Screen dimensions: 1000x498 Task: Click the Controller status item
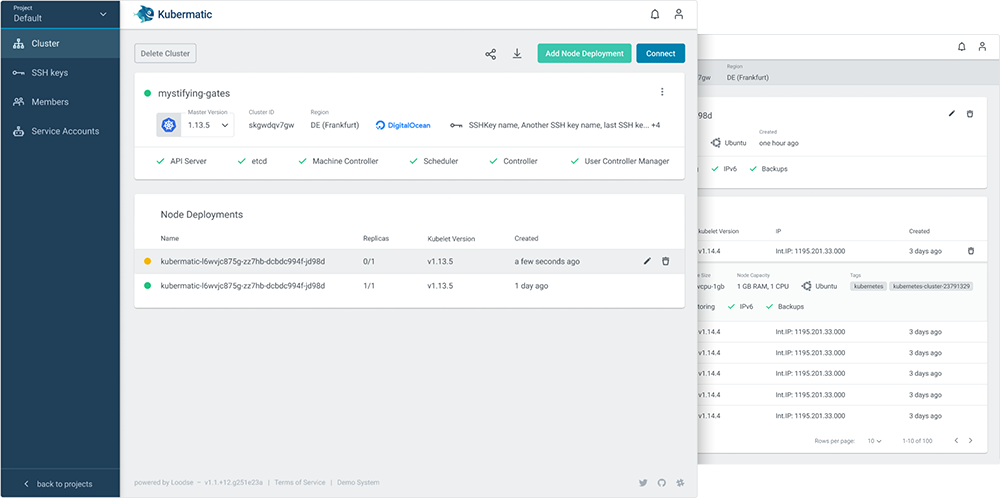[513, 161]
